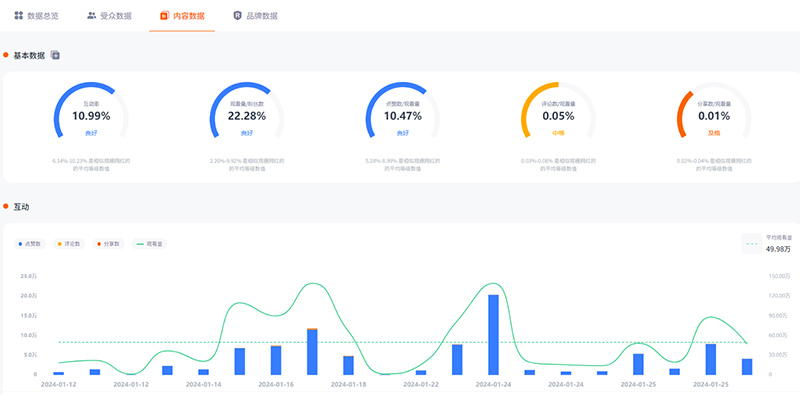
Task: Toggle the 评论数 legend series
Action: [x=69, y=244]
